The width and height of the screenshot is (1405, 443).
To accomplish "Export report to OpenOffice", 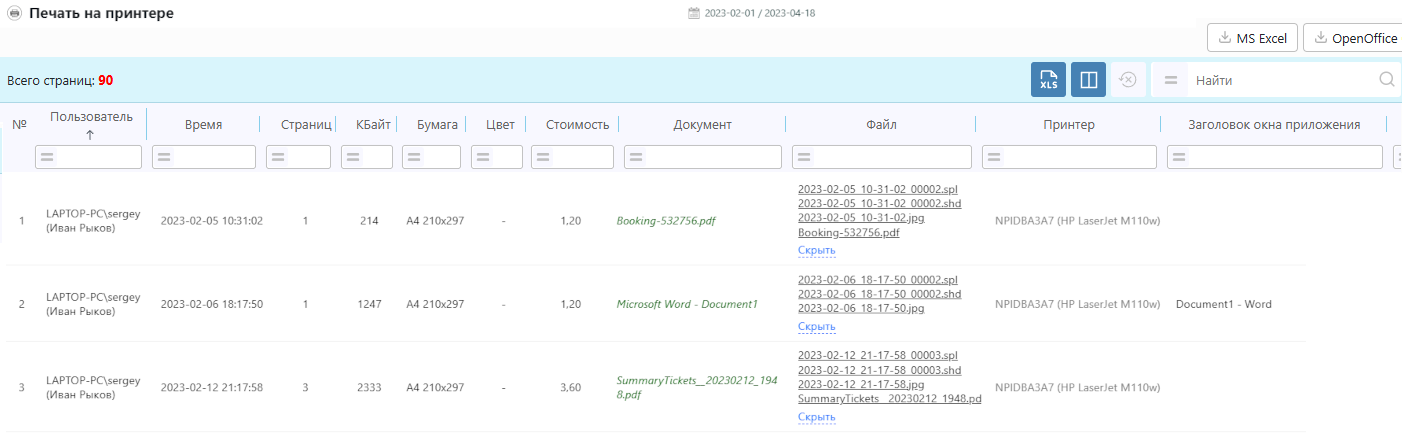I will coord(1355,38).
